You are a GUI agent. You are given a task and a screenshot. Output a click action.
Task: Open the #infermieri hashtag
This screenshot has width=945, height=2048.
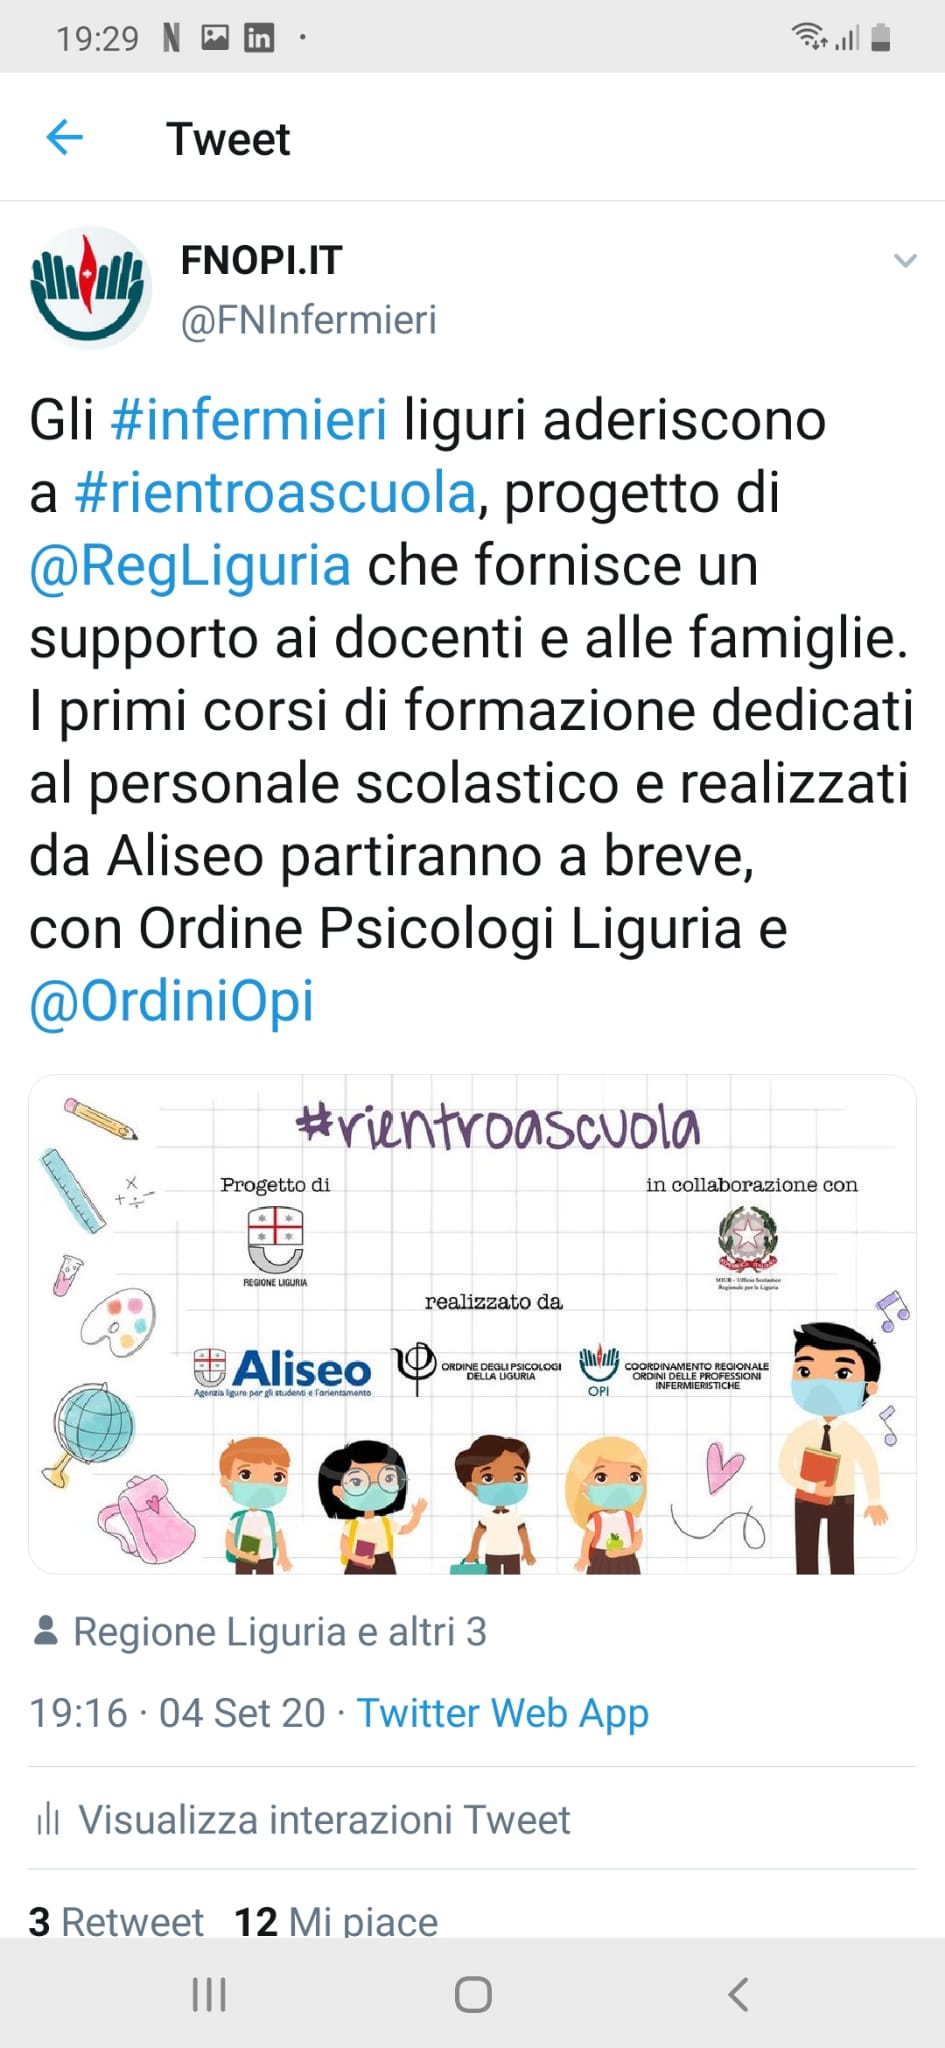tap(249, 420)
